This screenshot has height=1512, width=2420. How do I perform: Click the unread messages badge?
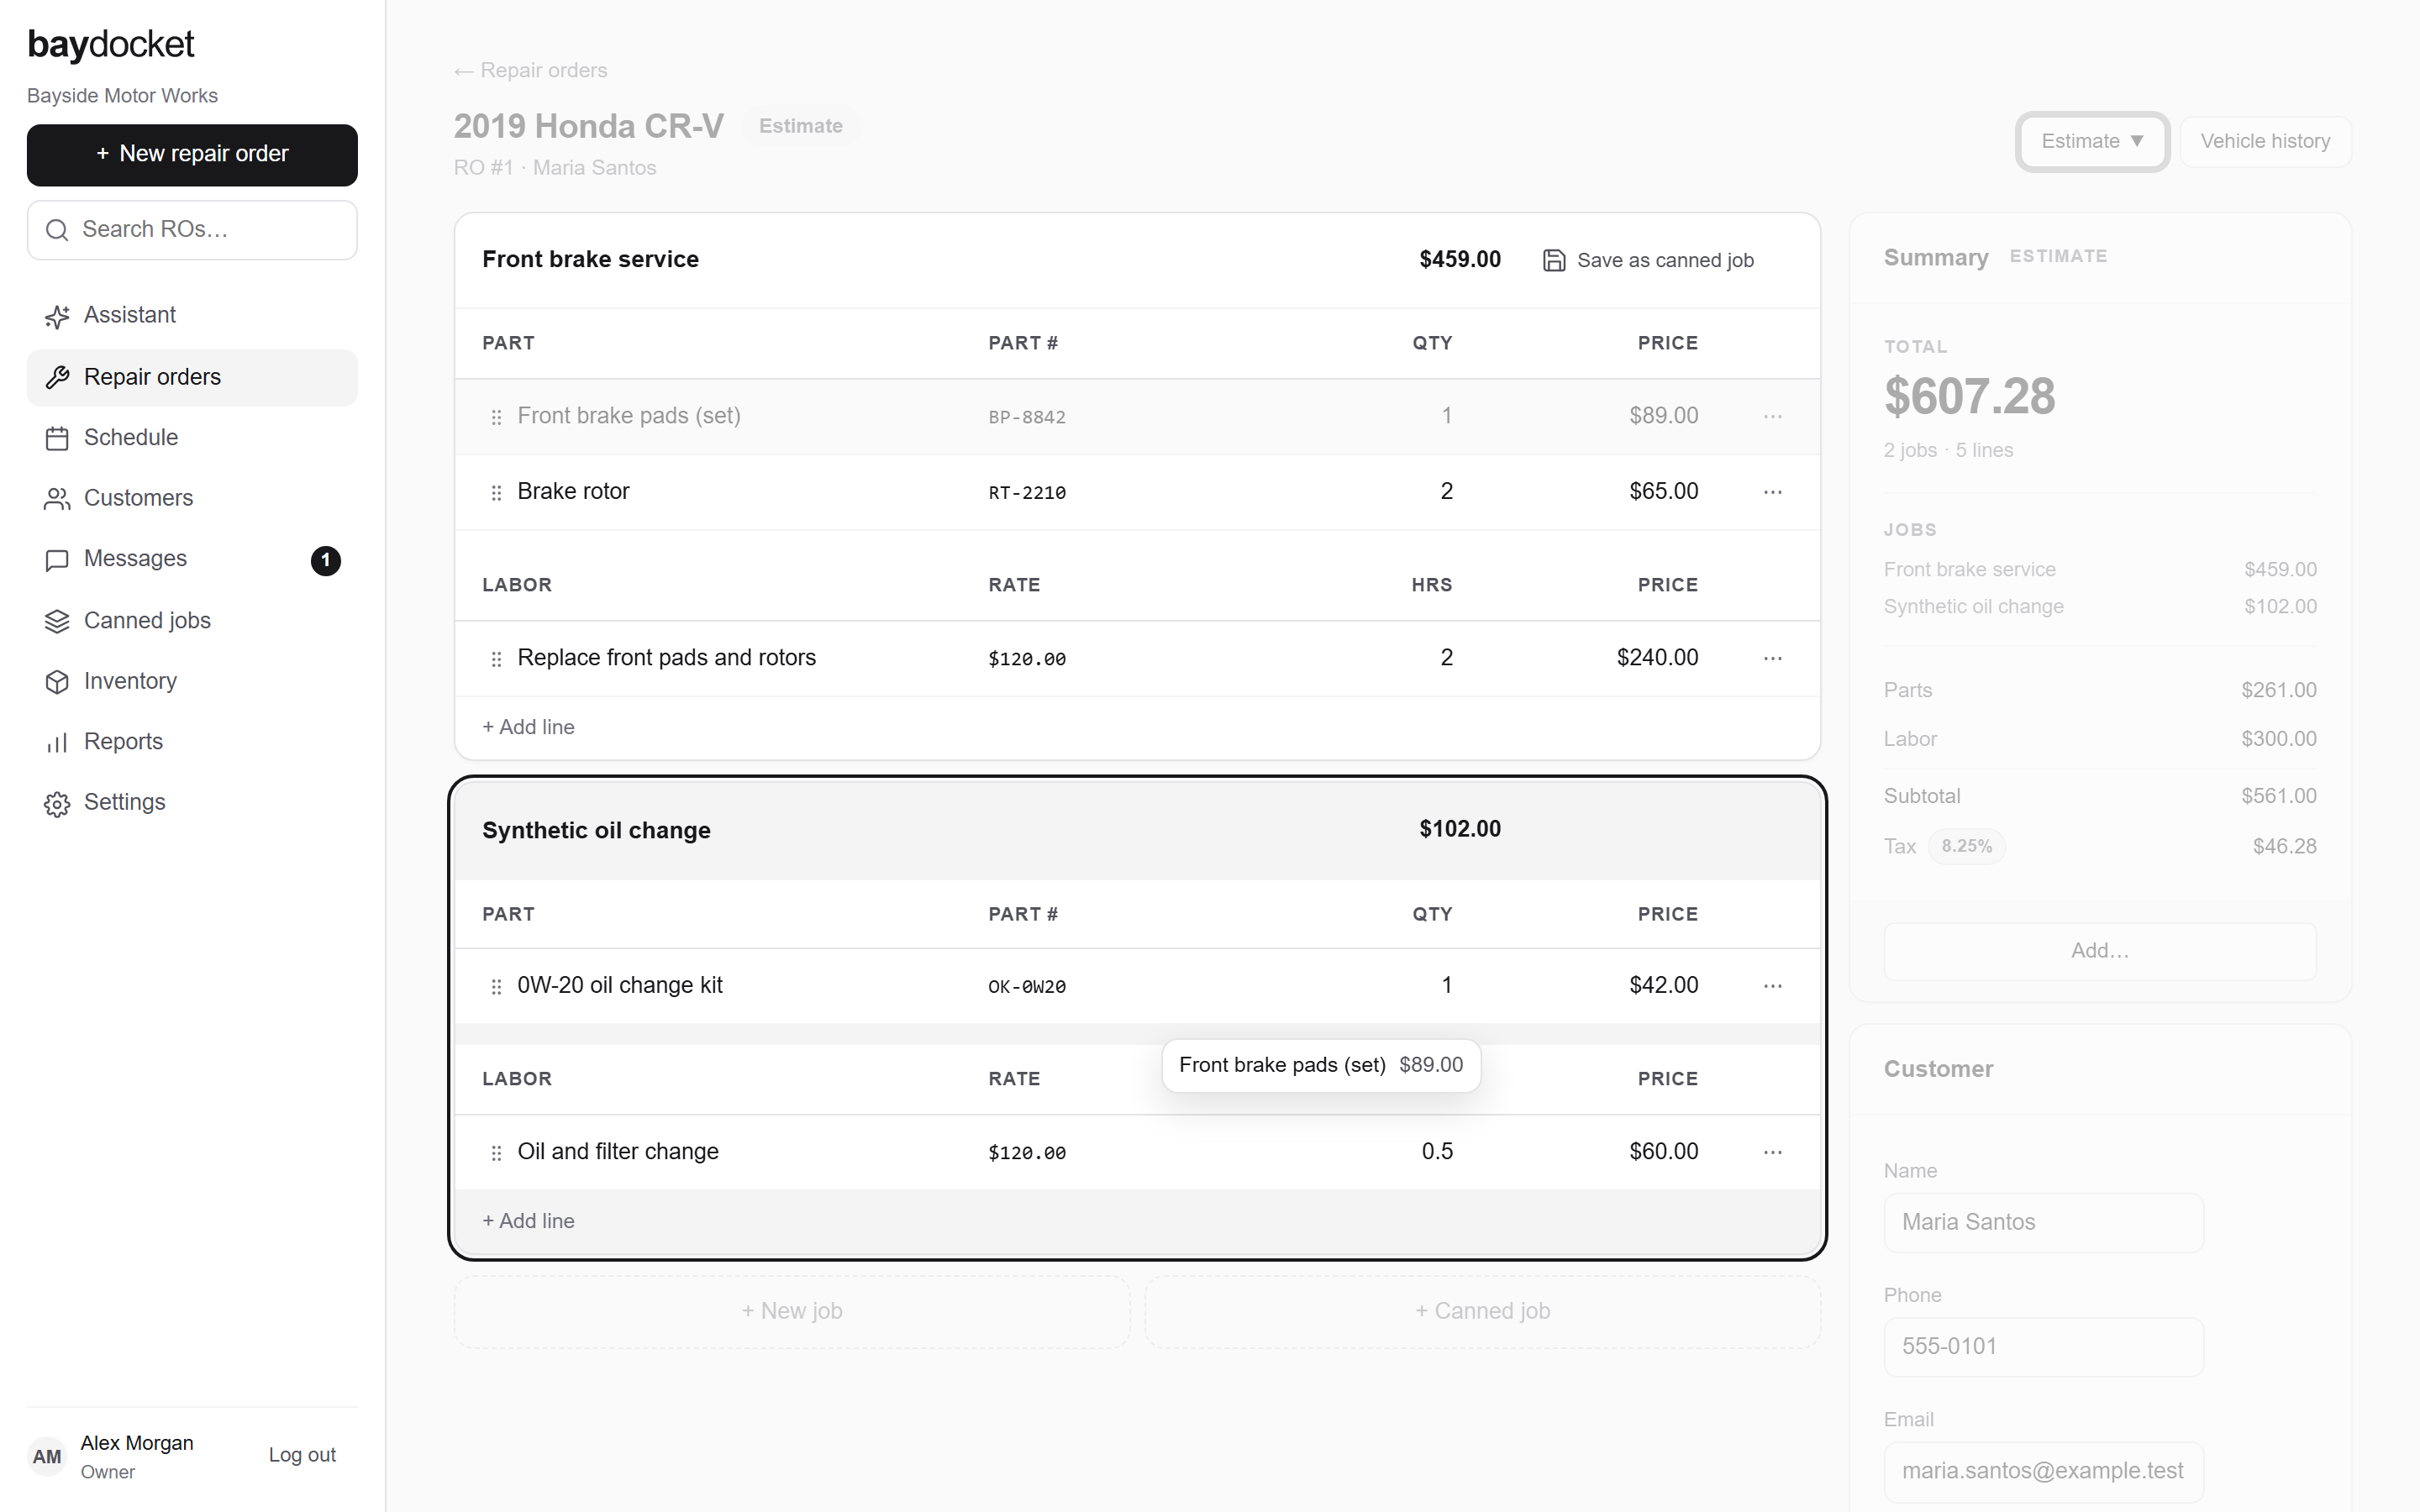[325, 560]
